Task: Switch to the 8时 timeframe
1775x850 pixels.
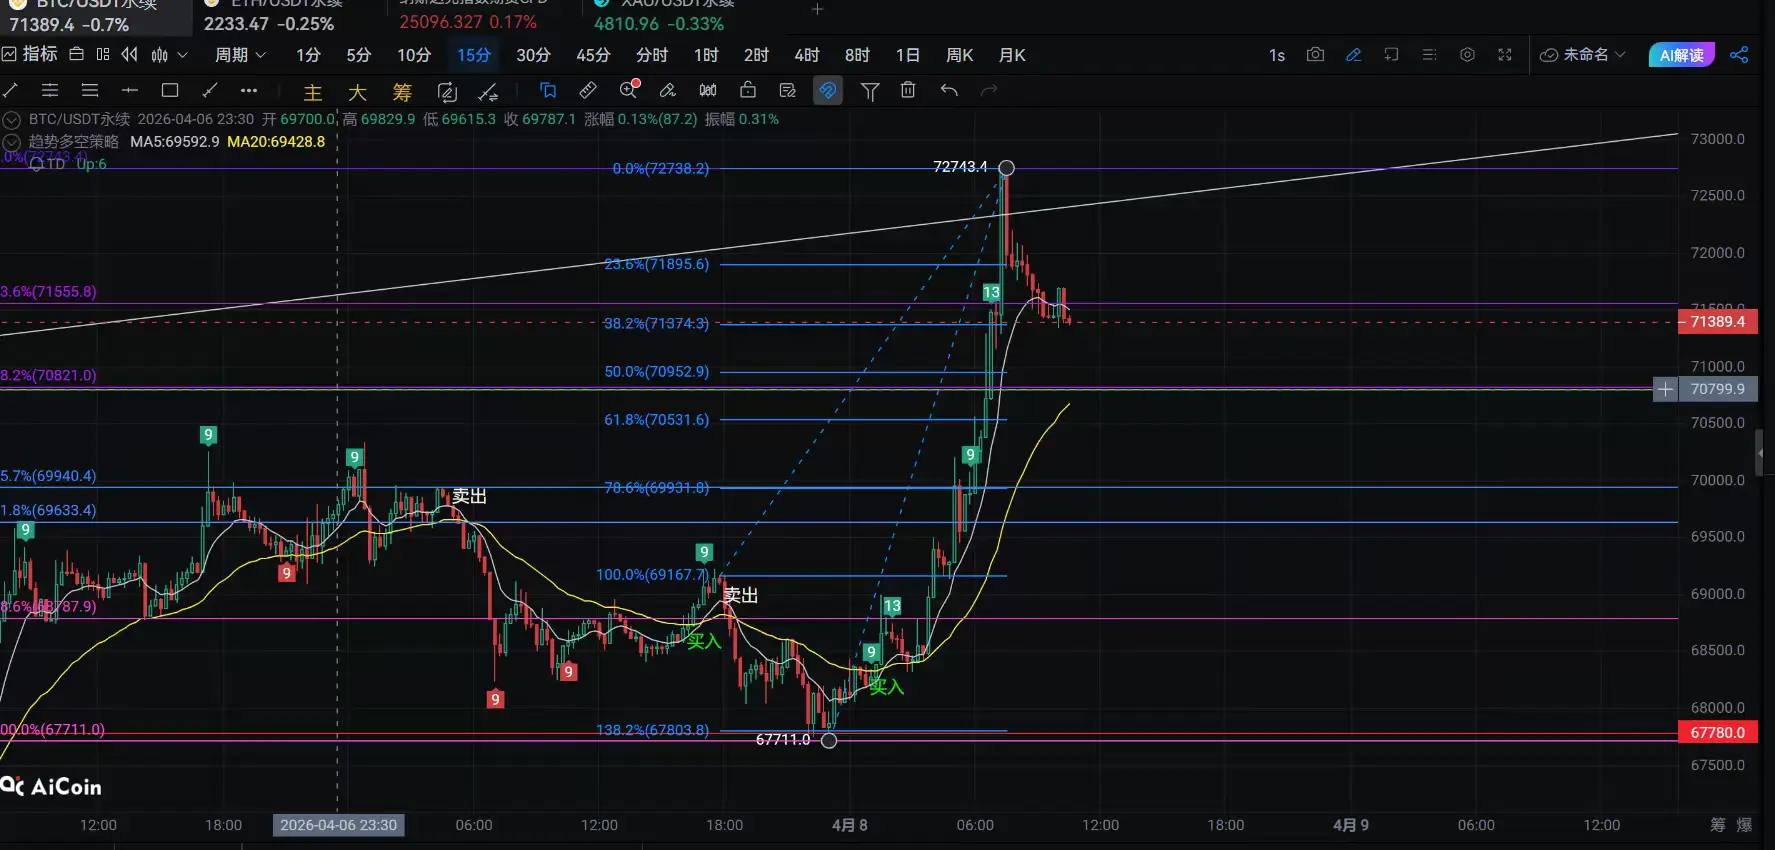Action: click(857, 55)
